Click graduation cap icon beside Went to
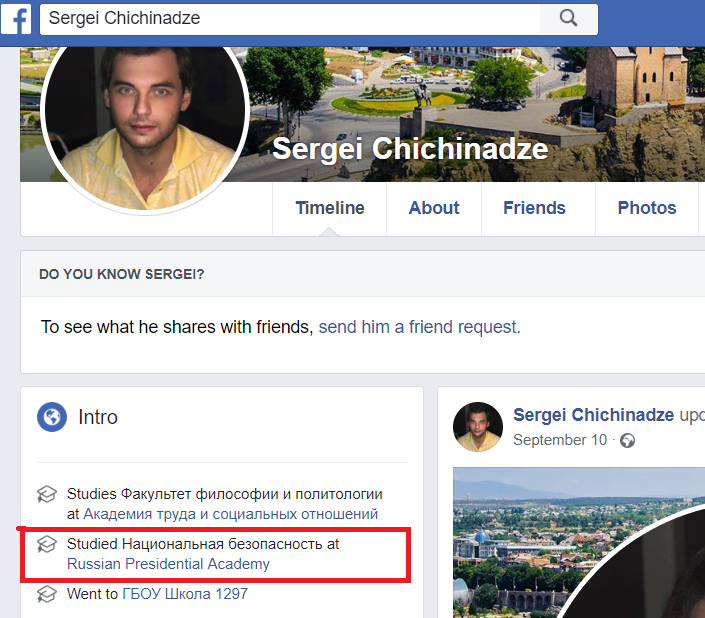The image size is (705, 618). (x=46, y=594)
